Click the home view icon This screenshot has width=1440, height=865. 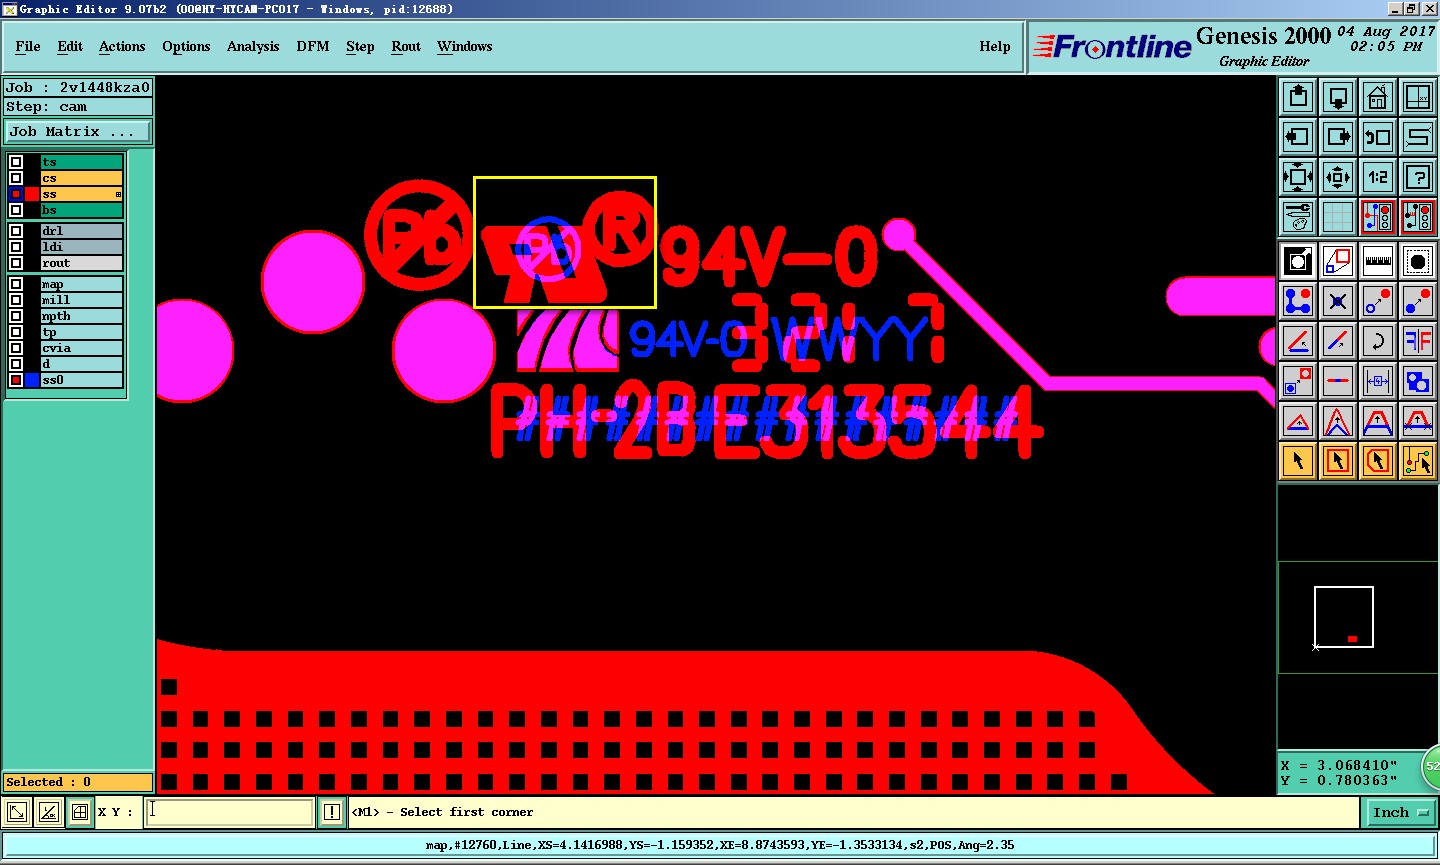1378,97
